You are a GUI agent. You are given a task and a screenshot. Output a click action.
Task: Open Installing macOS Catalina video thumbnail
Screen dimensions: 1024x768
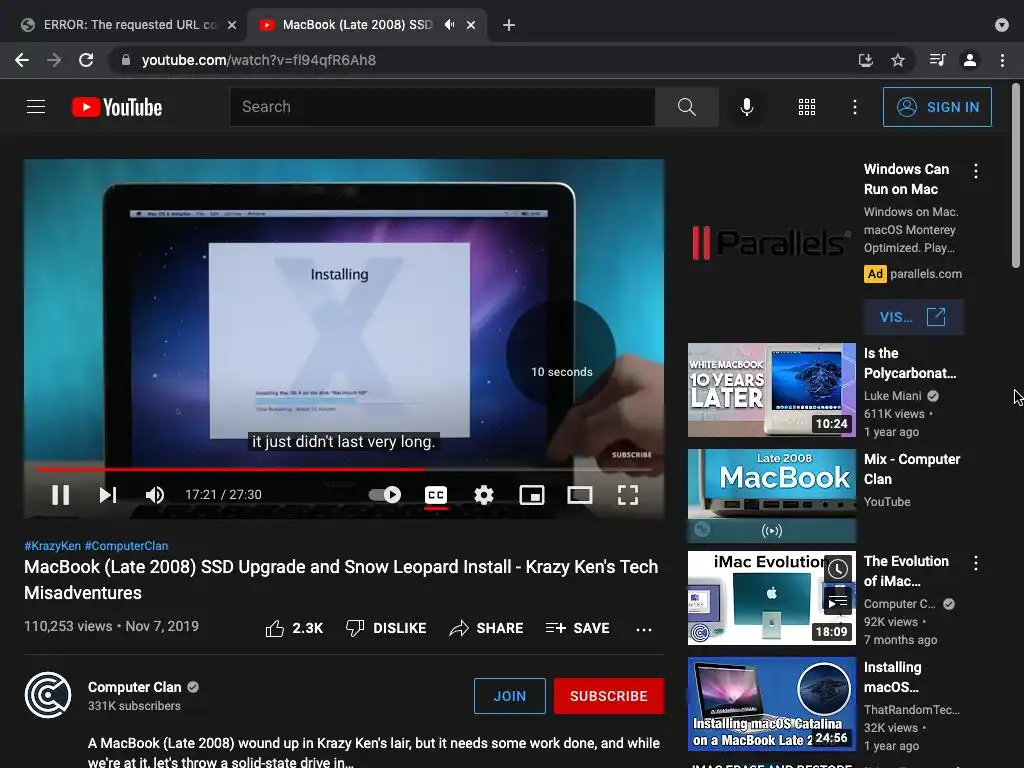(771, 704)
